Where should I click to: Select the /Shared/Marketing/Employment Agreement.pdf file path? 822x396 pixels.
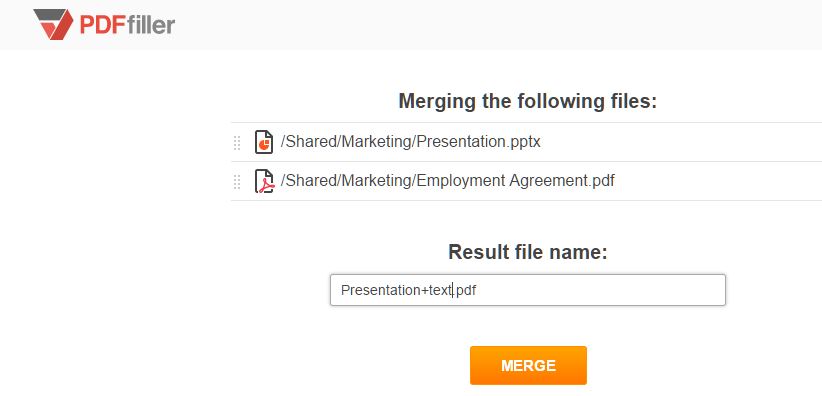pos(448,181)
